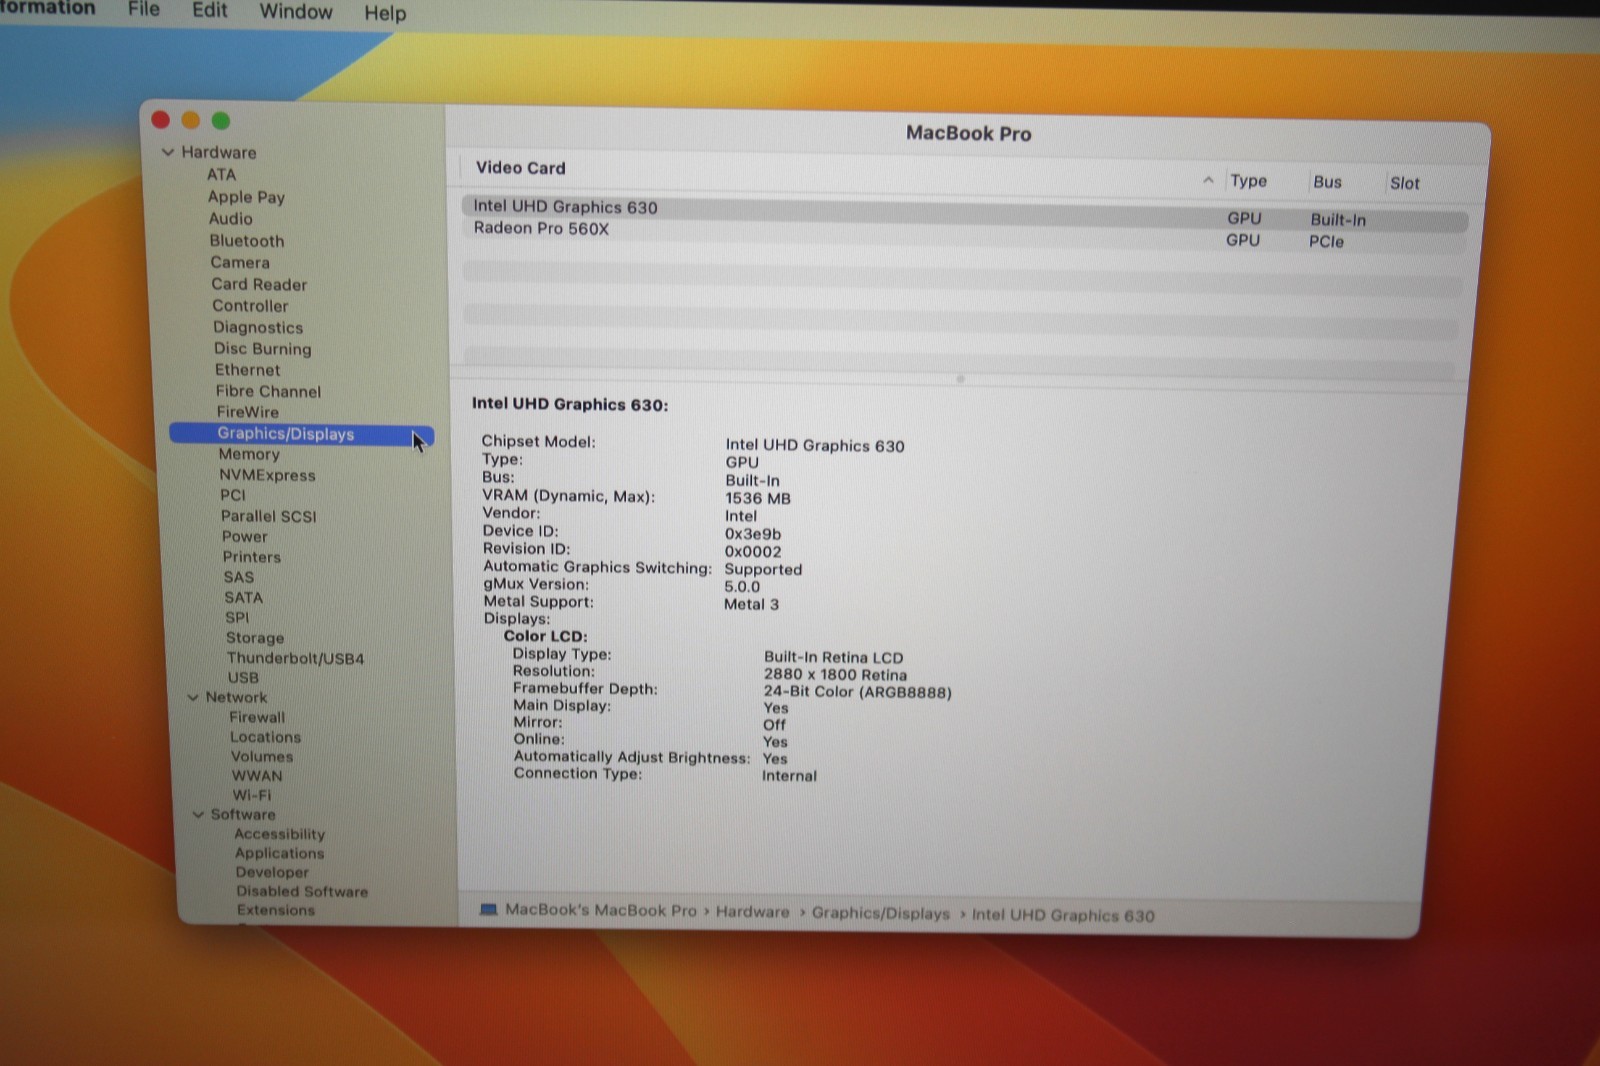Open the Window menu
Screen dimensions: 1600x1066
[296, 12]
